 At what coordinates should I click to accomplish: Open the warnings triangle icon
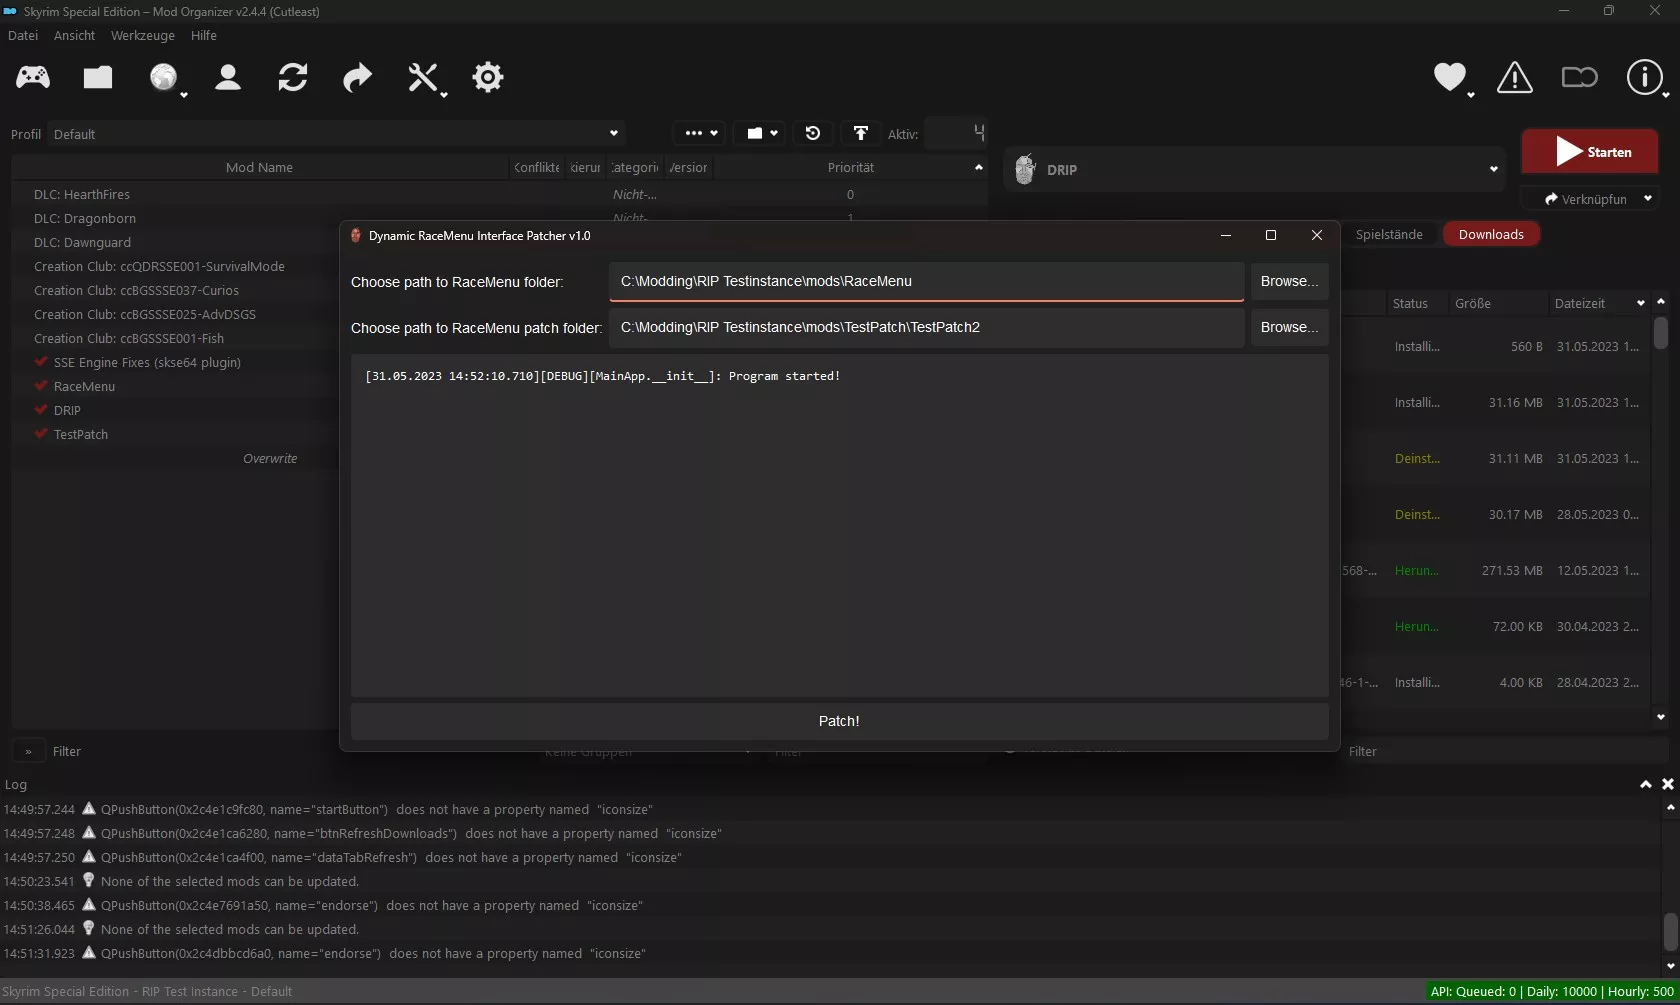(x=1515, y=77)
